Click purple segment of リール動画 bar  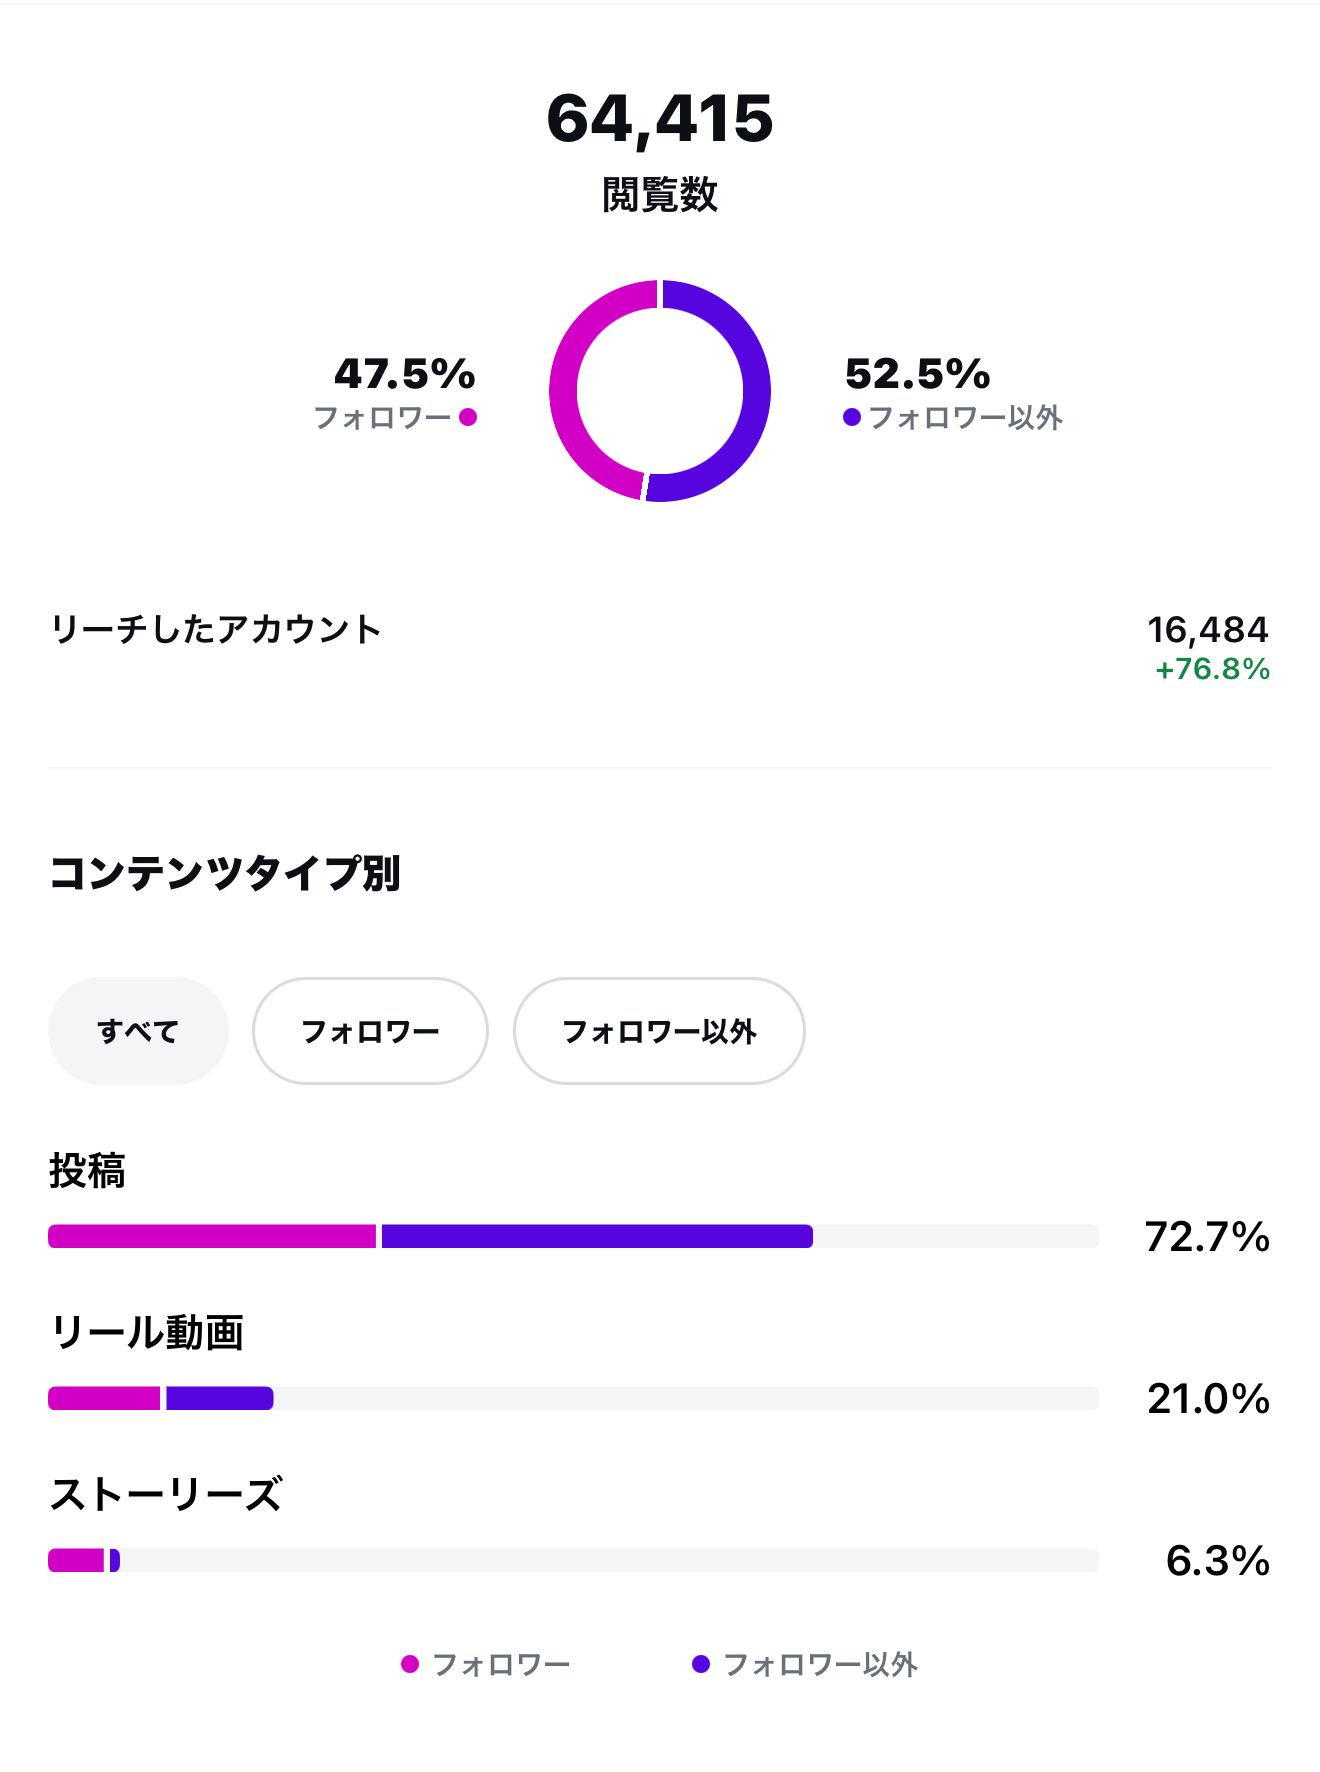(219, 1398)
